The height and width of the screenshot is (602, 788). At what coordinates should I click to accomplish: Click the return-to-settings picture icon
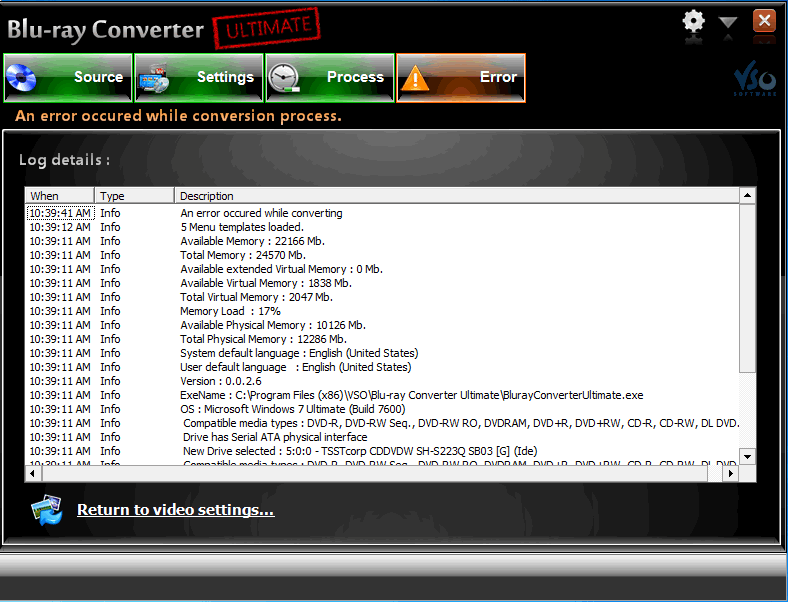[47, 510]
